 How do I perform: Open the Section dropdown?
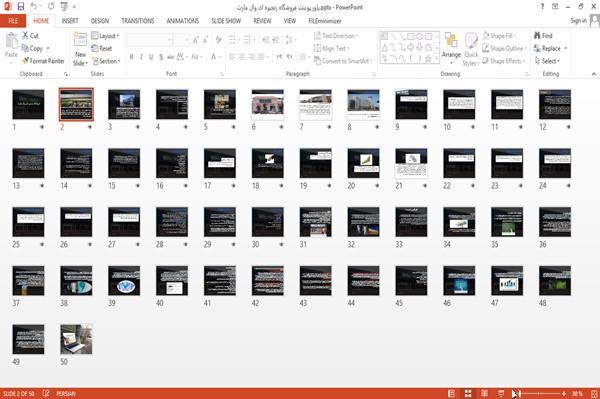(106, 61)
